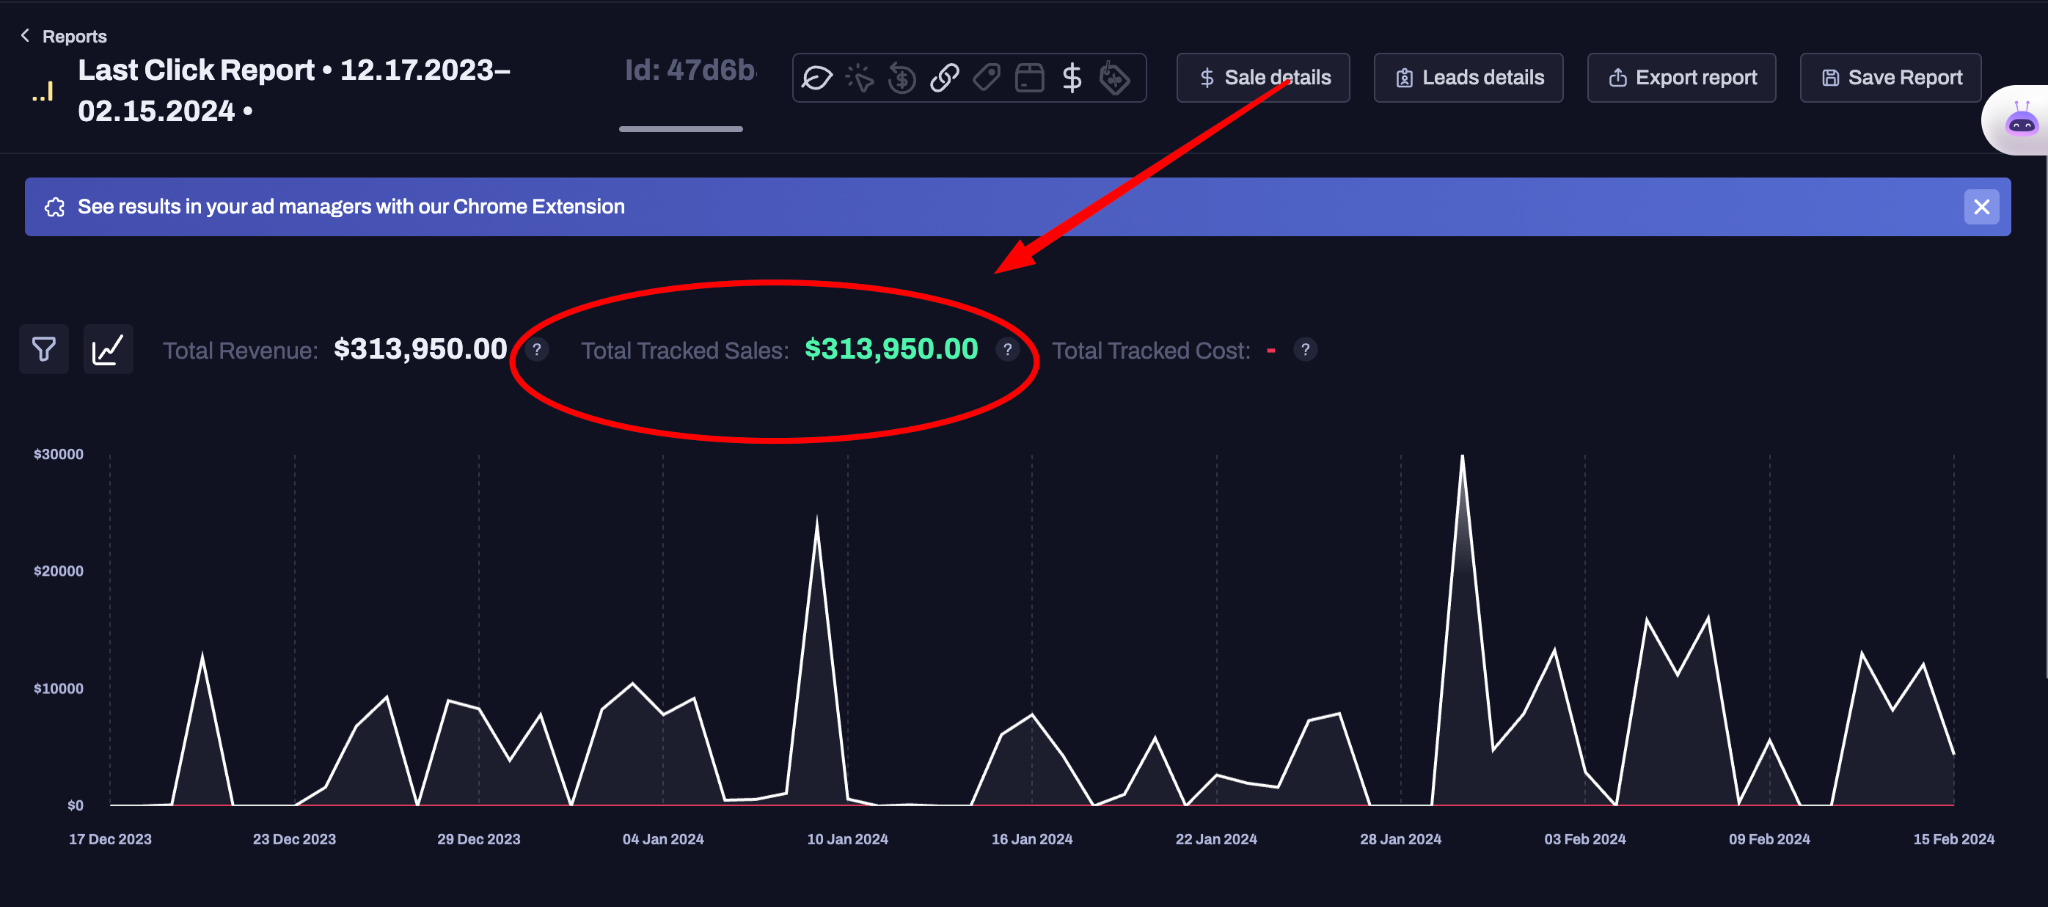2048x907 pixels.
Task: Open the chatbot assistant icon
Action: (x=2022, y=121)
